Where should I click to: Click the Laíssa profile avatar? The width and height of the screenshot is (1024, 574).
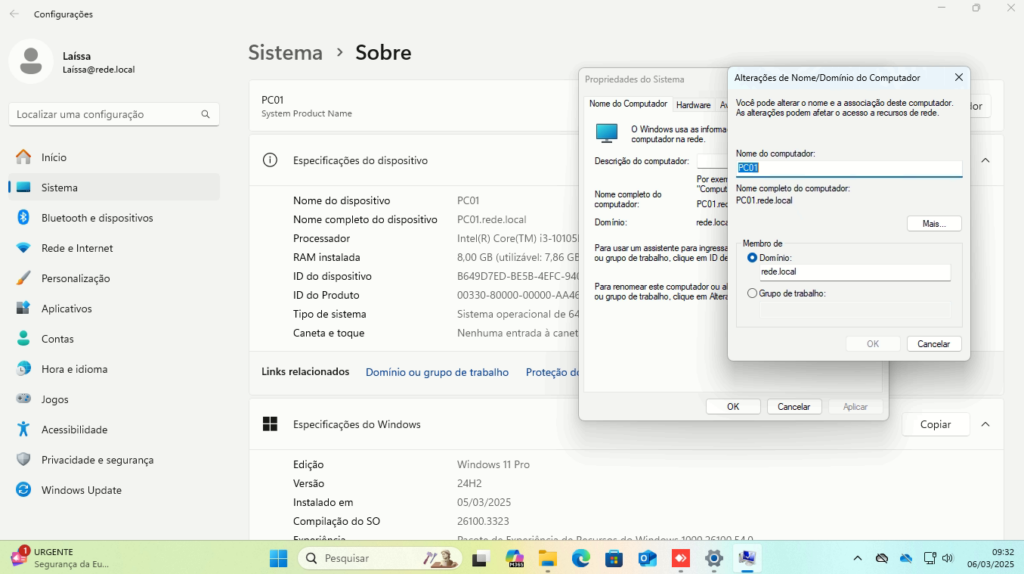tap(31, 61)
